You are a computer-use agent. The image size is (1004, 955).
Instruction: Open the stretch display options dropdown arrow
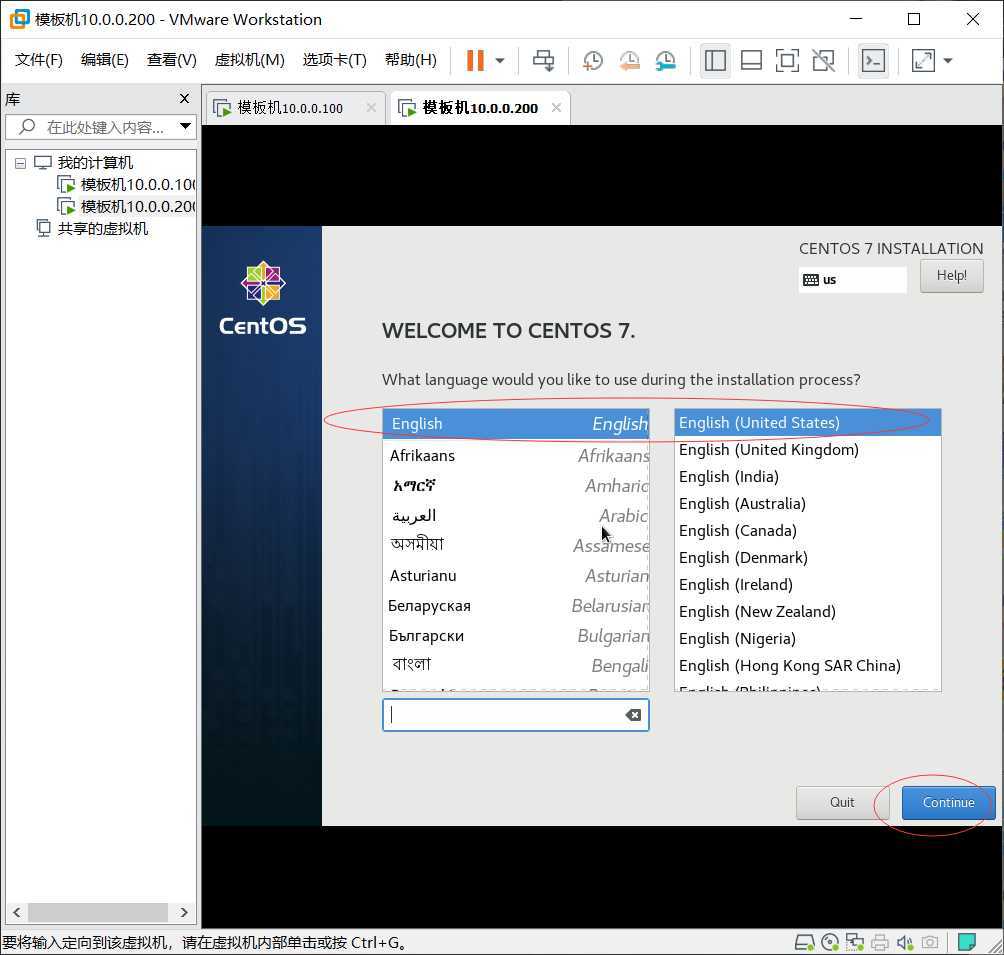coord(948,61)
